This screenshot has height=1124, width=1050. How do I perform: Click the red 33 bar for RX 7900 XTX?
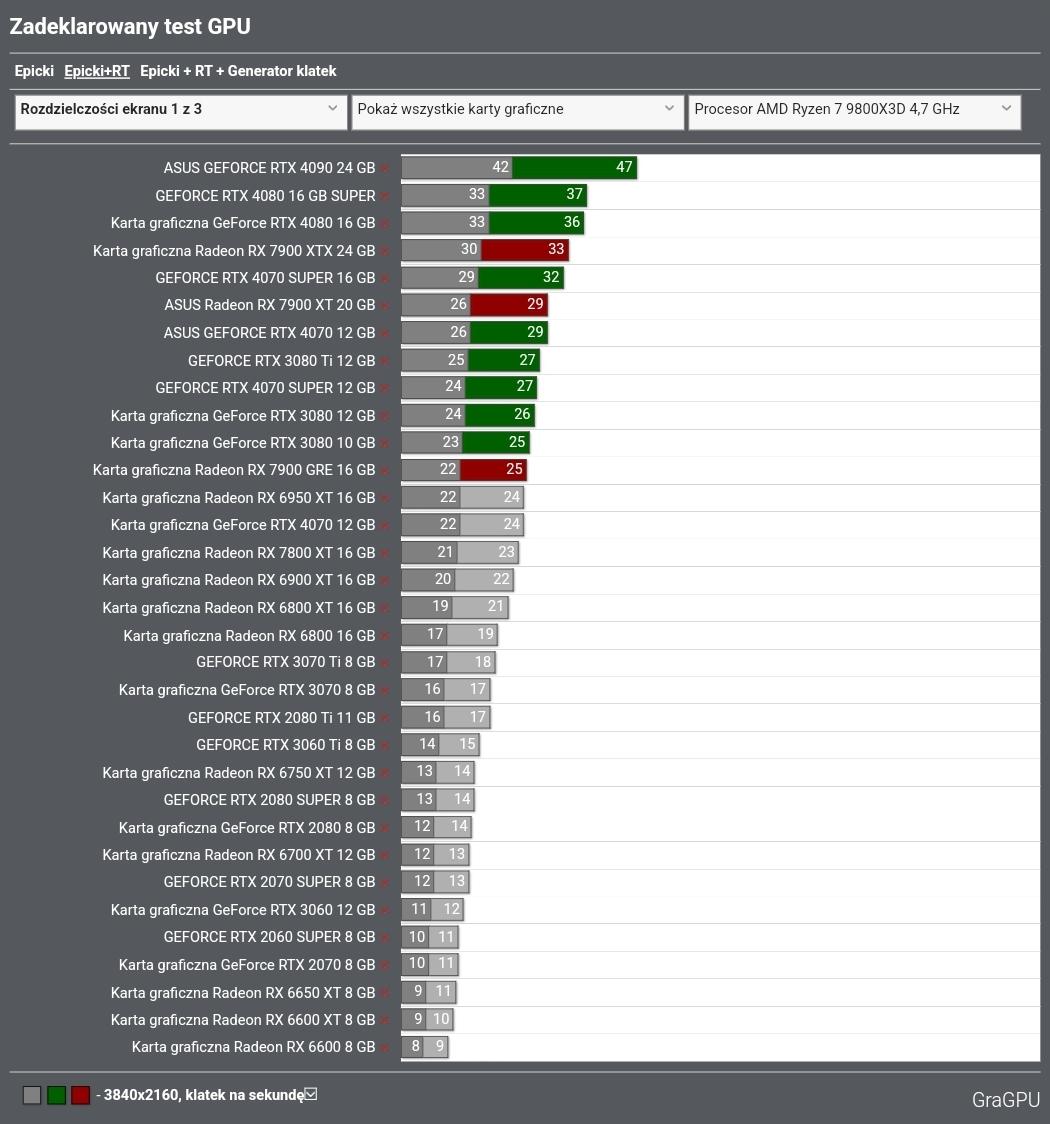(525, 249)
